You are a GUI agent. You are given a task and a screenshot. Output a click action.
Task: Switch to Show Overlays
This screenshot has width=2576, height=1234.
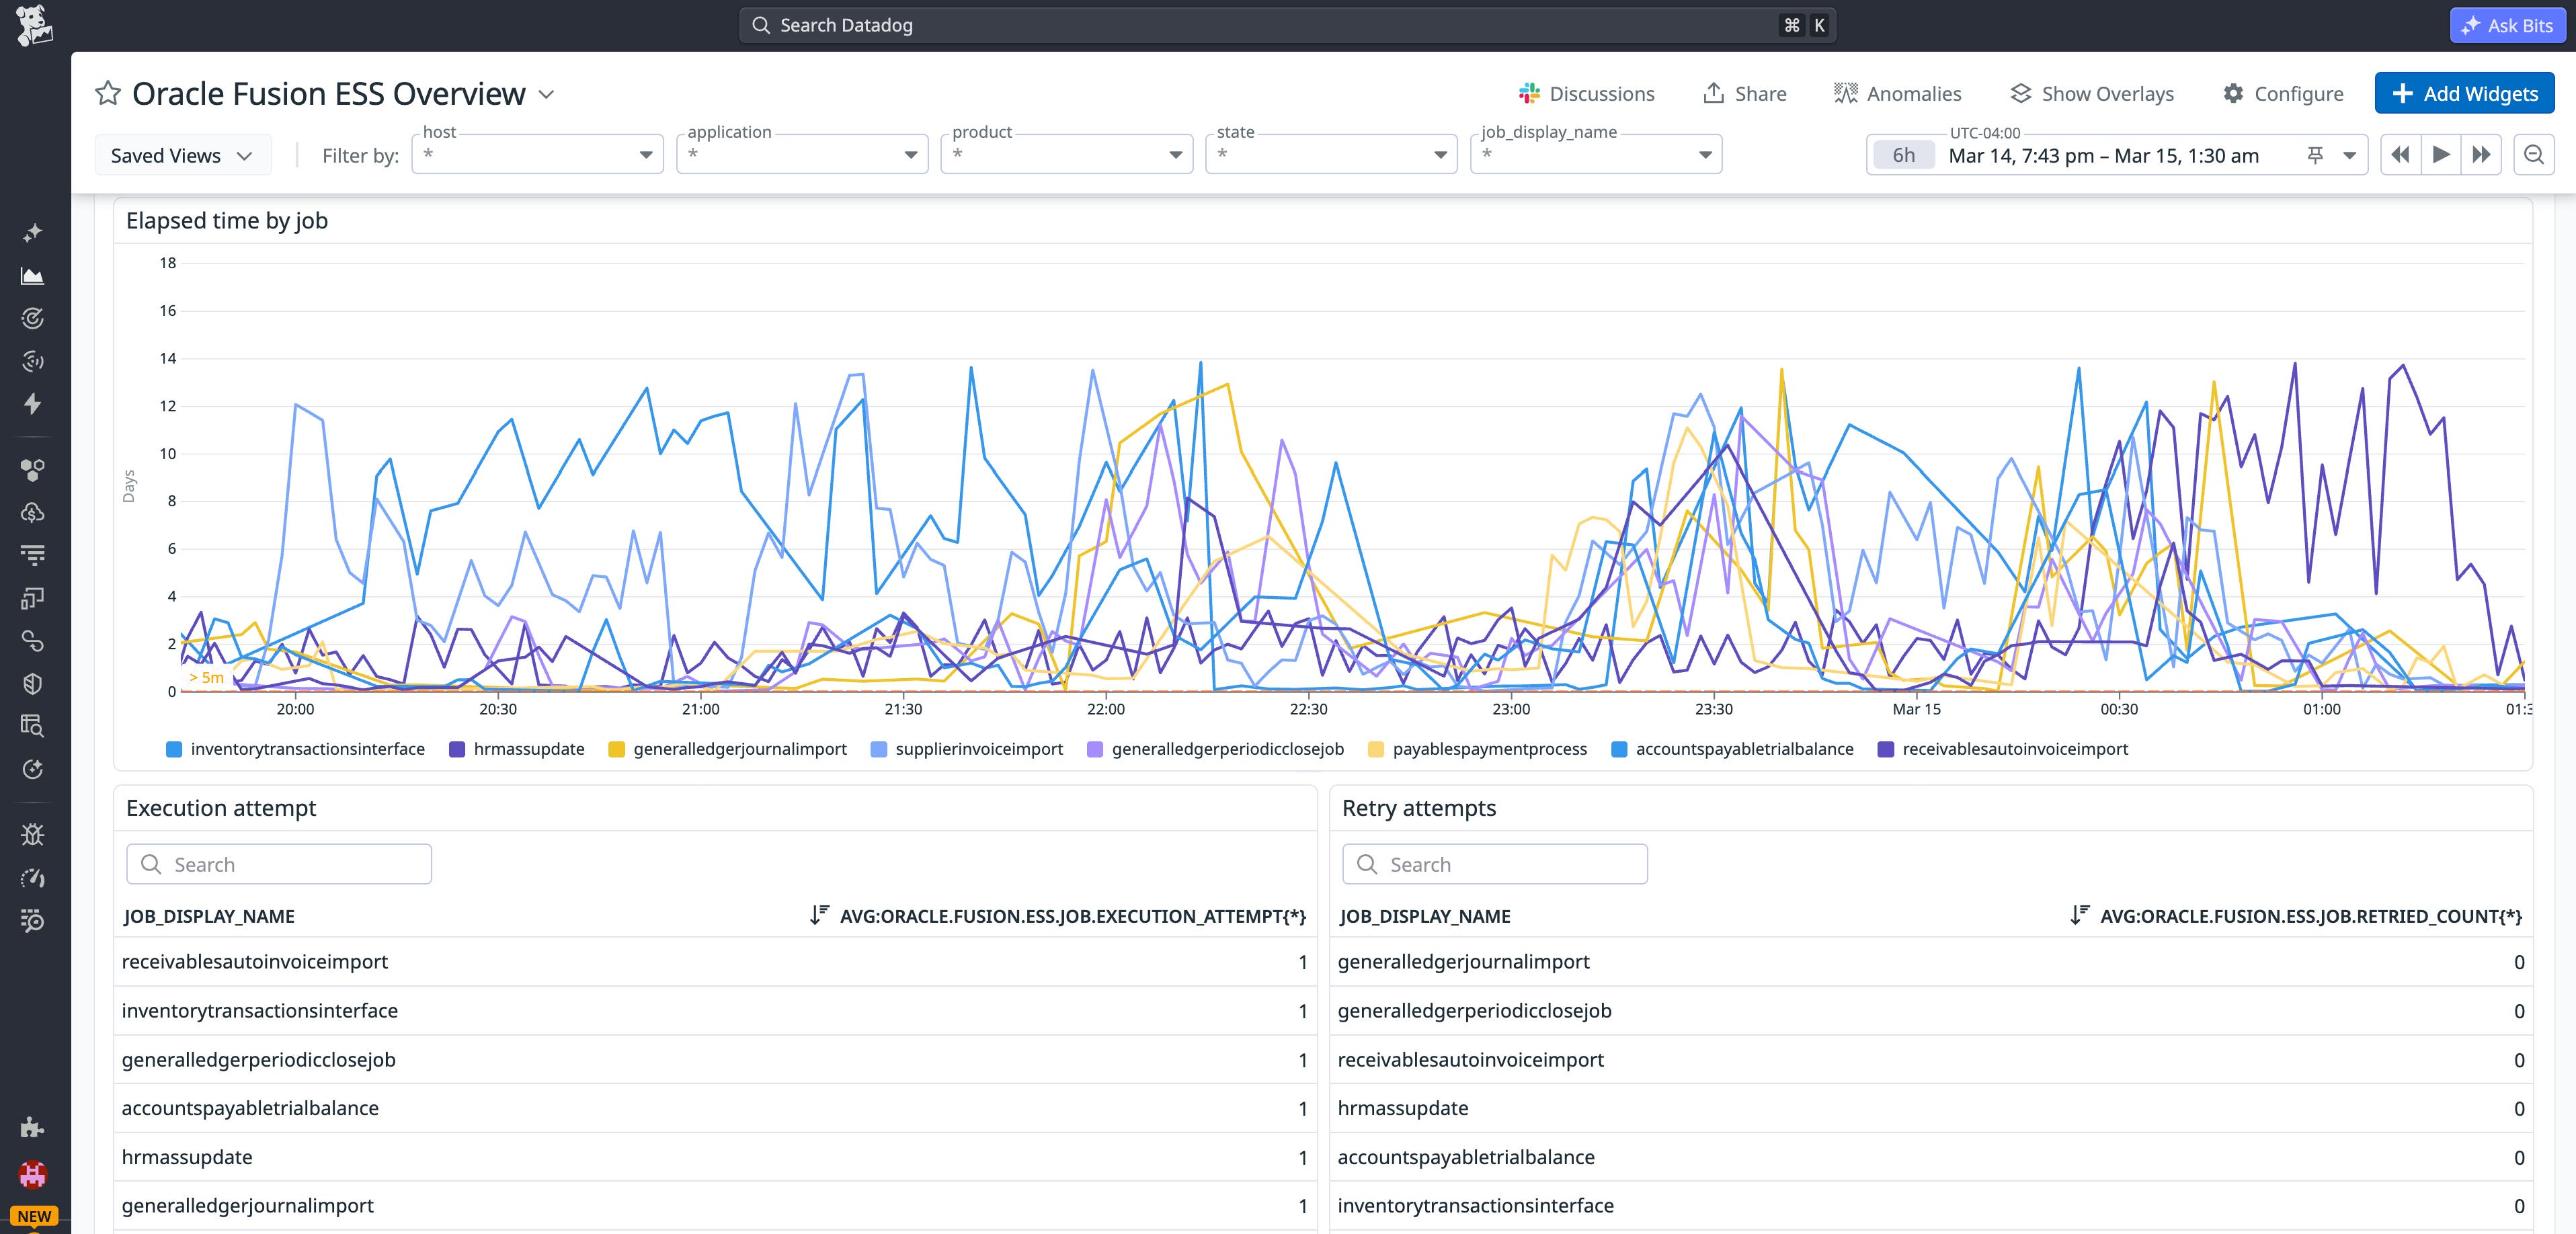2091,93
